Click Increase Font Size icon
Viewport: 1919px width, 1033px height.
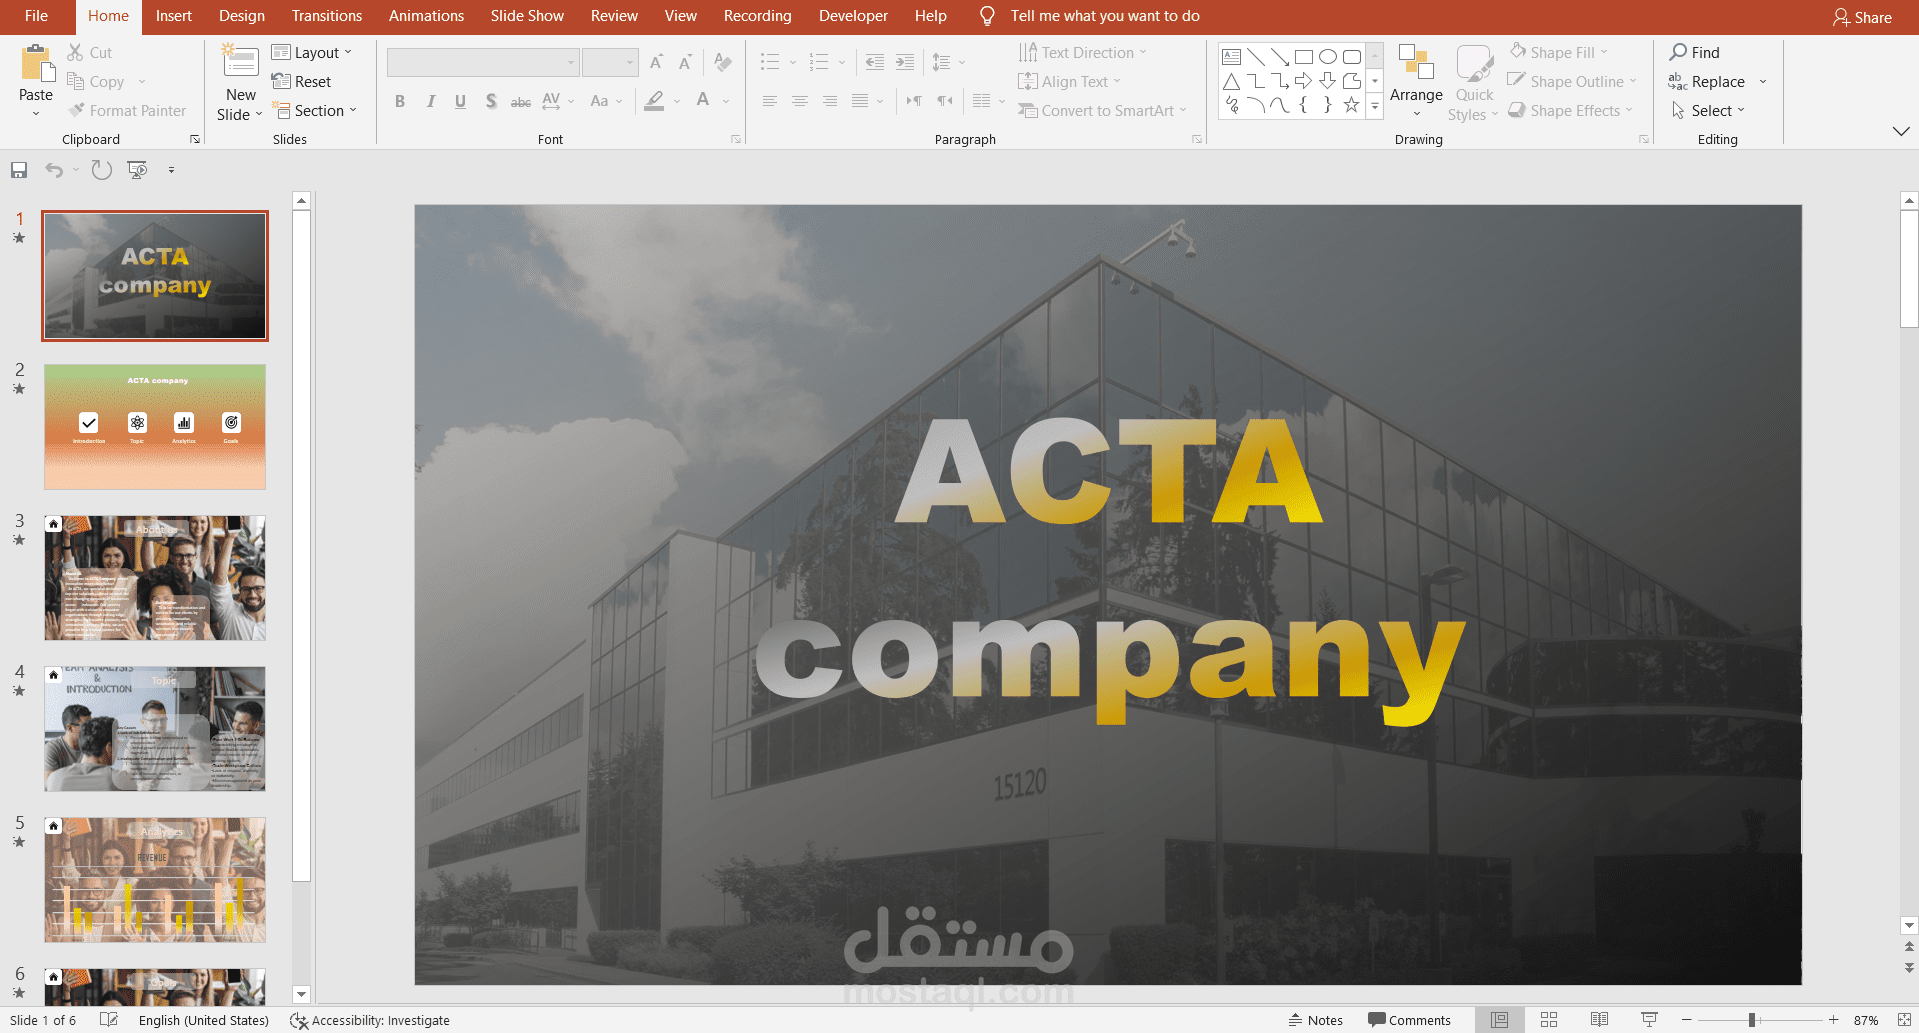pos(656,62)
